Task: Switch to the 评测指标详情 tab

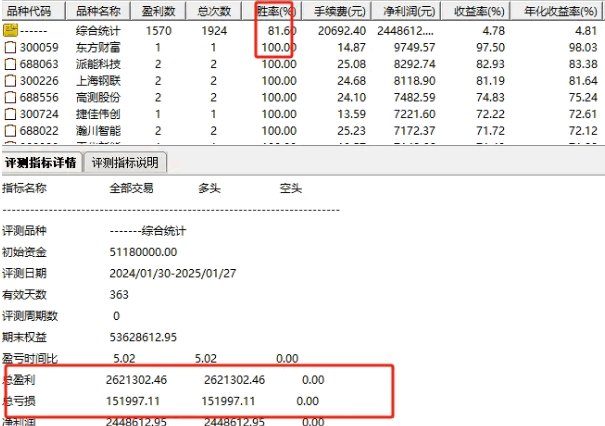Action: [41, 162]
